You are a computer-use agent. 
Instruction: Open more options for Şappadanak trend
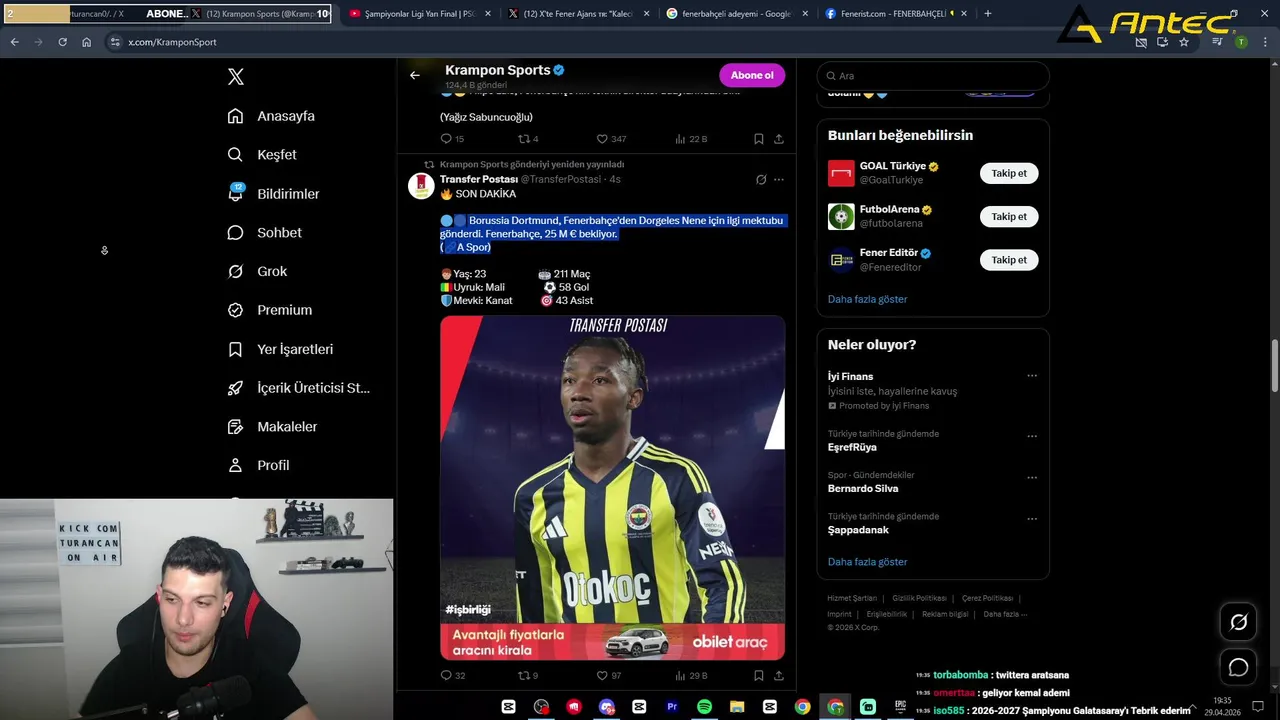tap(1032, 519)
